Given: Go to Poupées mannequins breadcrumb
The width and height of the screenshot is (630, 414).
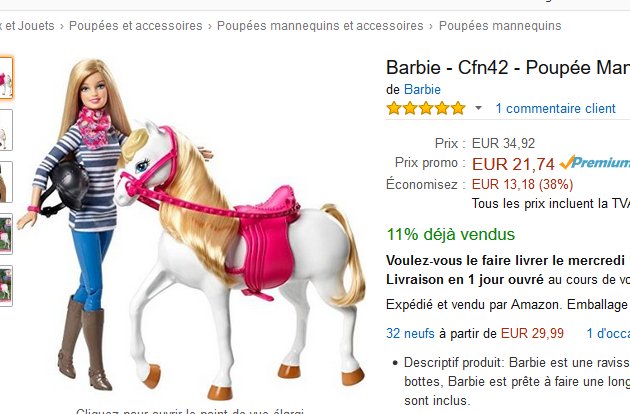Looking at the screenshot, I should click(x=500, y=26).
